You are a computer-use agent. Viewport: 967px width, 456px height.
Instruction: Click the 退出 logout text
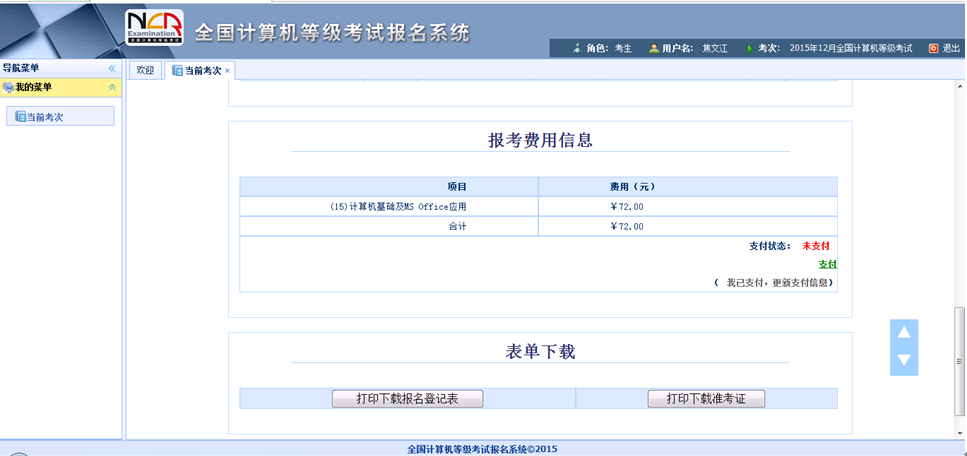click(x=951, y=48)
